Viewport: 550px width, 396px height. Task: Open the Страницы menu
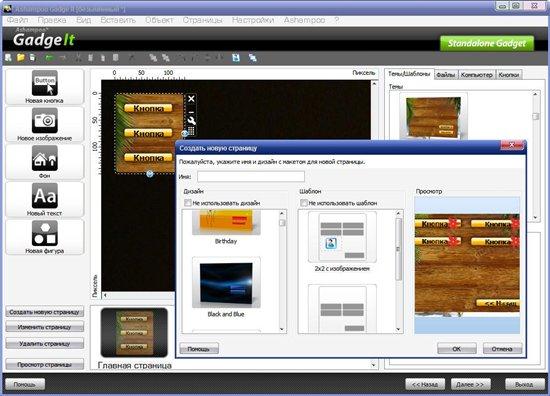(x=203, y=20)
